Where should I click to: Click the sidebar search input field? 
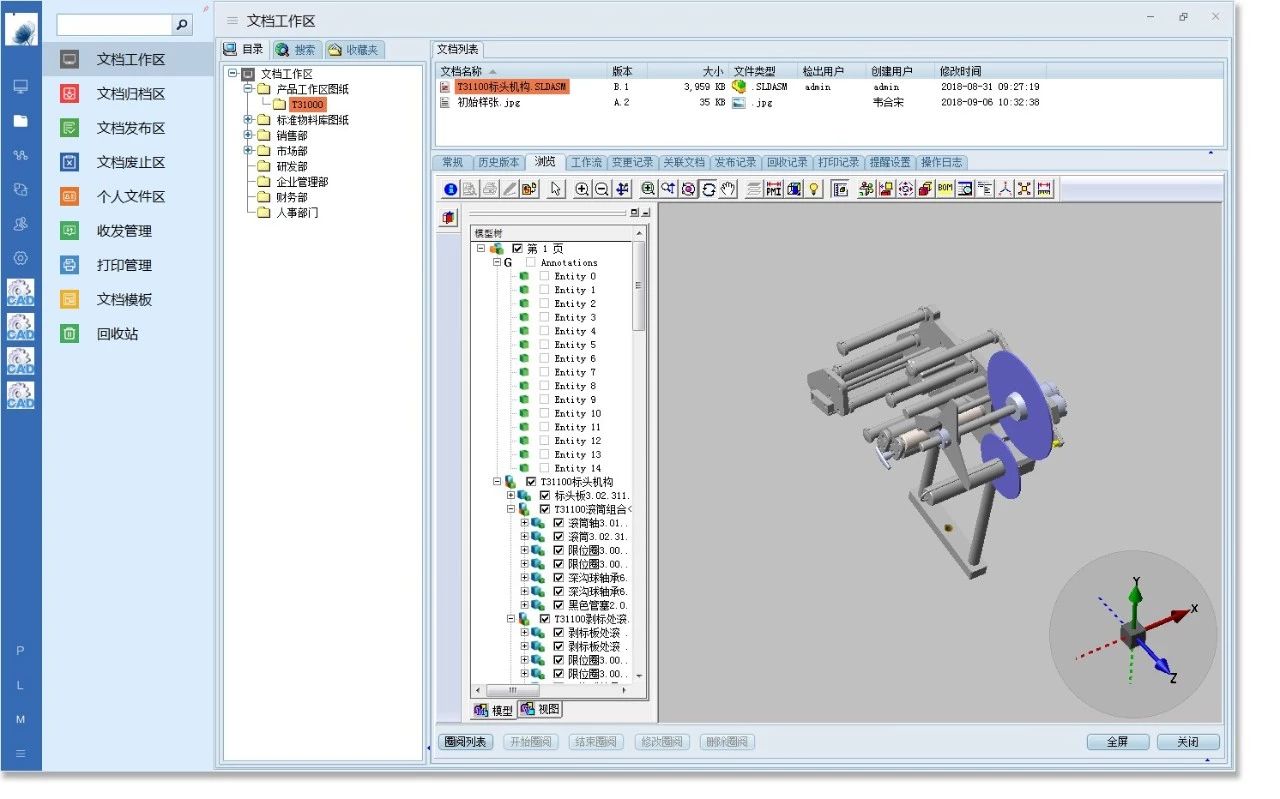[115, 24]
